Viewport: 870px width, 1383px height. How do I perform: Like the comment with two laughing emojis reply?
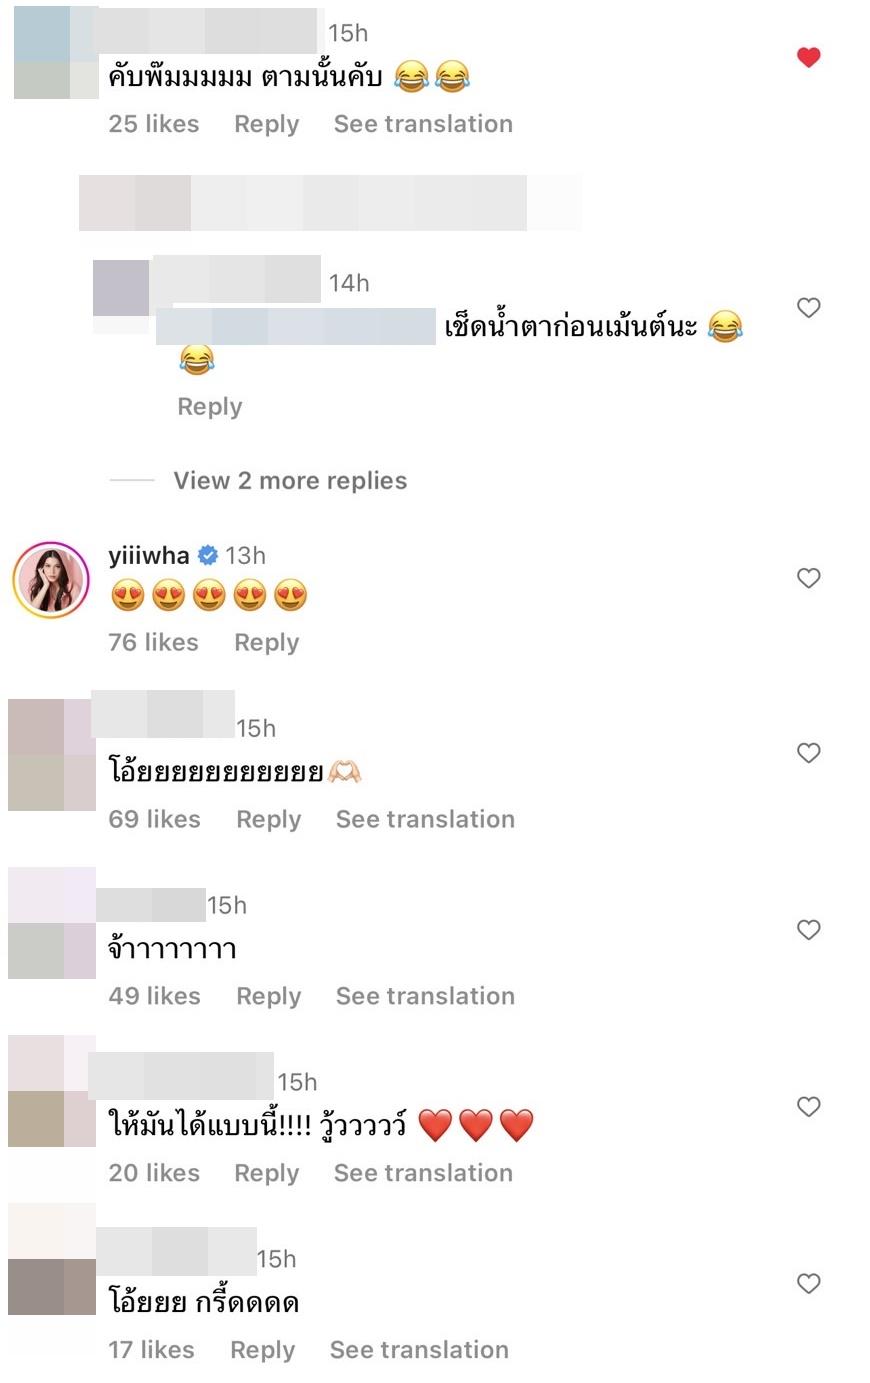(809, 308)
